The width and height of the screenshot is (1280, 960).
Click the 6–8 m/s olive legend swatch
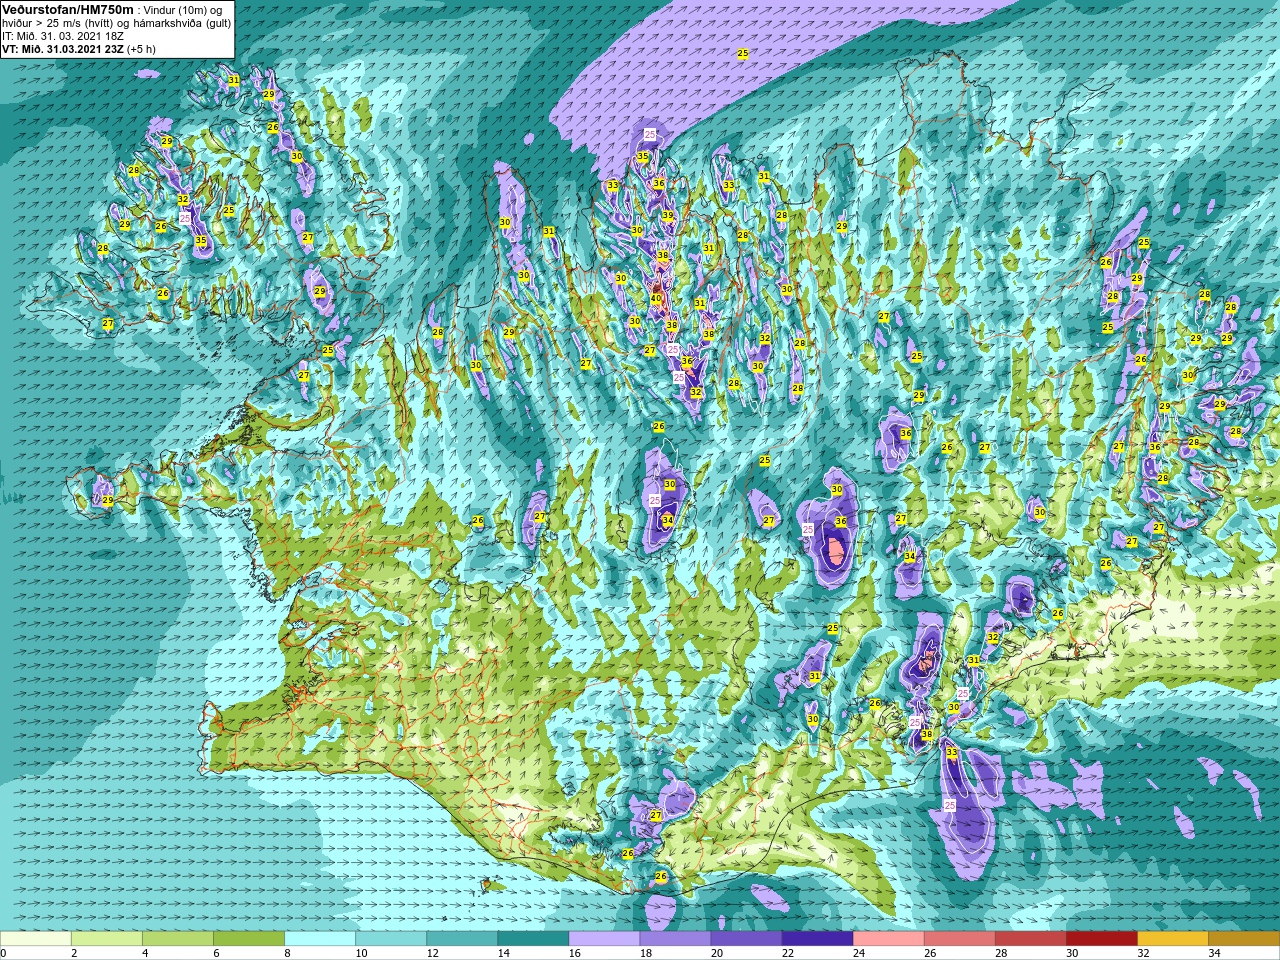249,939
